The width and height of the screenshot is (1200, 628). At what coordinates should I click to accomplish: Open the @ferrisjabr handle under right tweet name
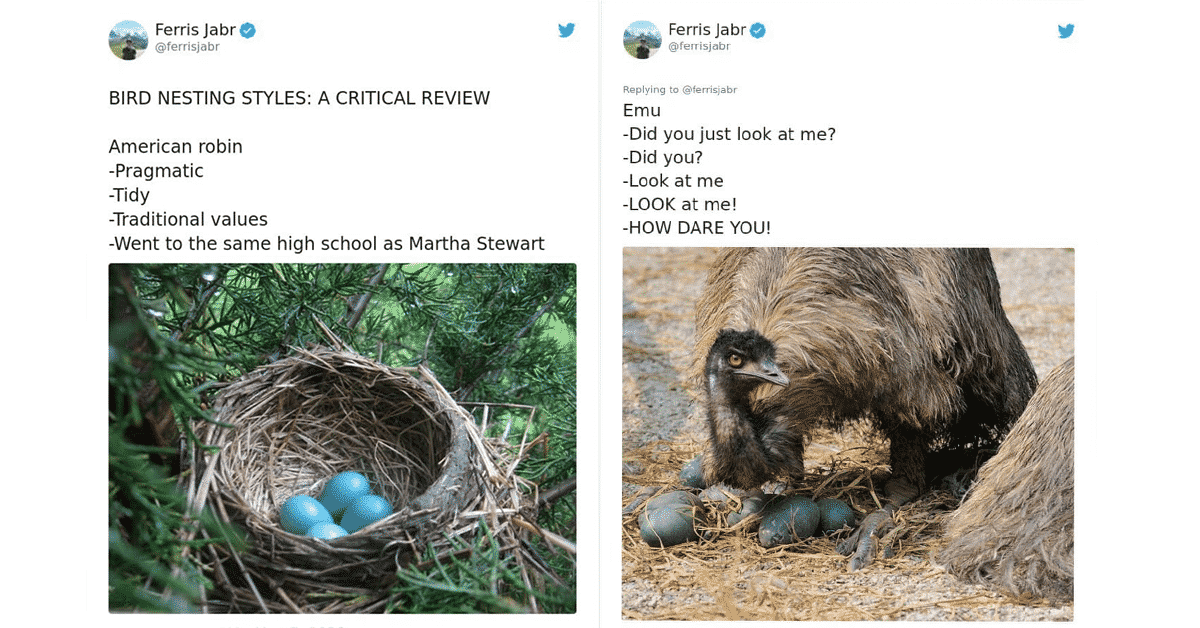[x=699, y=46]
